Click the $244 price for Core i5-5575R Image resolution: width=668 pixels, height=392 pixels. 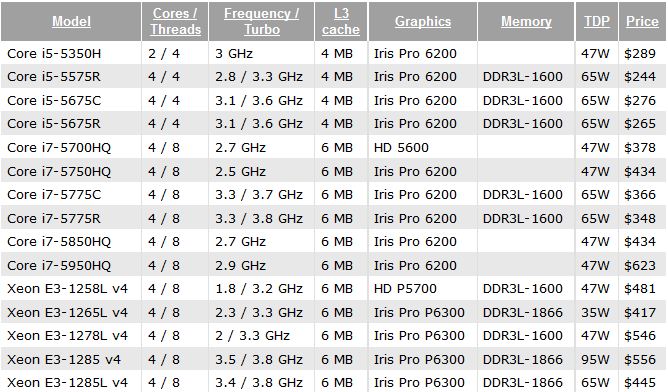pyautogui.click(x=639, y=77)
